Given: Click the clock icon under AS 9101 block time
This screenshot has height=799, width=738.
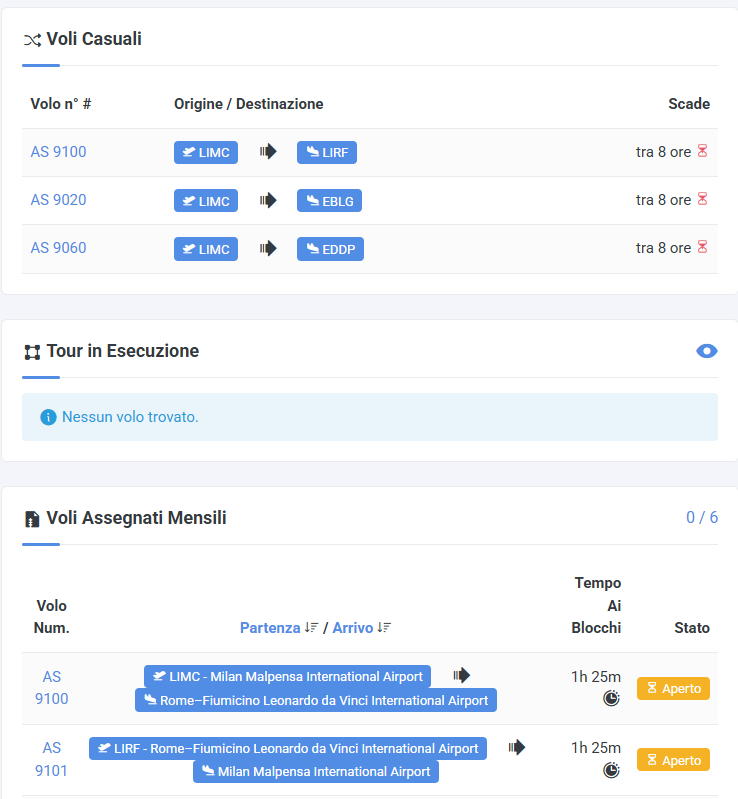Looking at the screenshot, I should pos(611,770).
